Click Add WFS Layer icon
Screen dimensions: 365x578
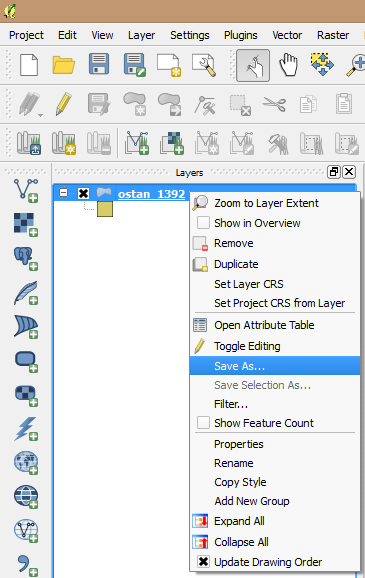tap(26, 530)
